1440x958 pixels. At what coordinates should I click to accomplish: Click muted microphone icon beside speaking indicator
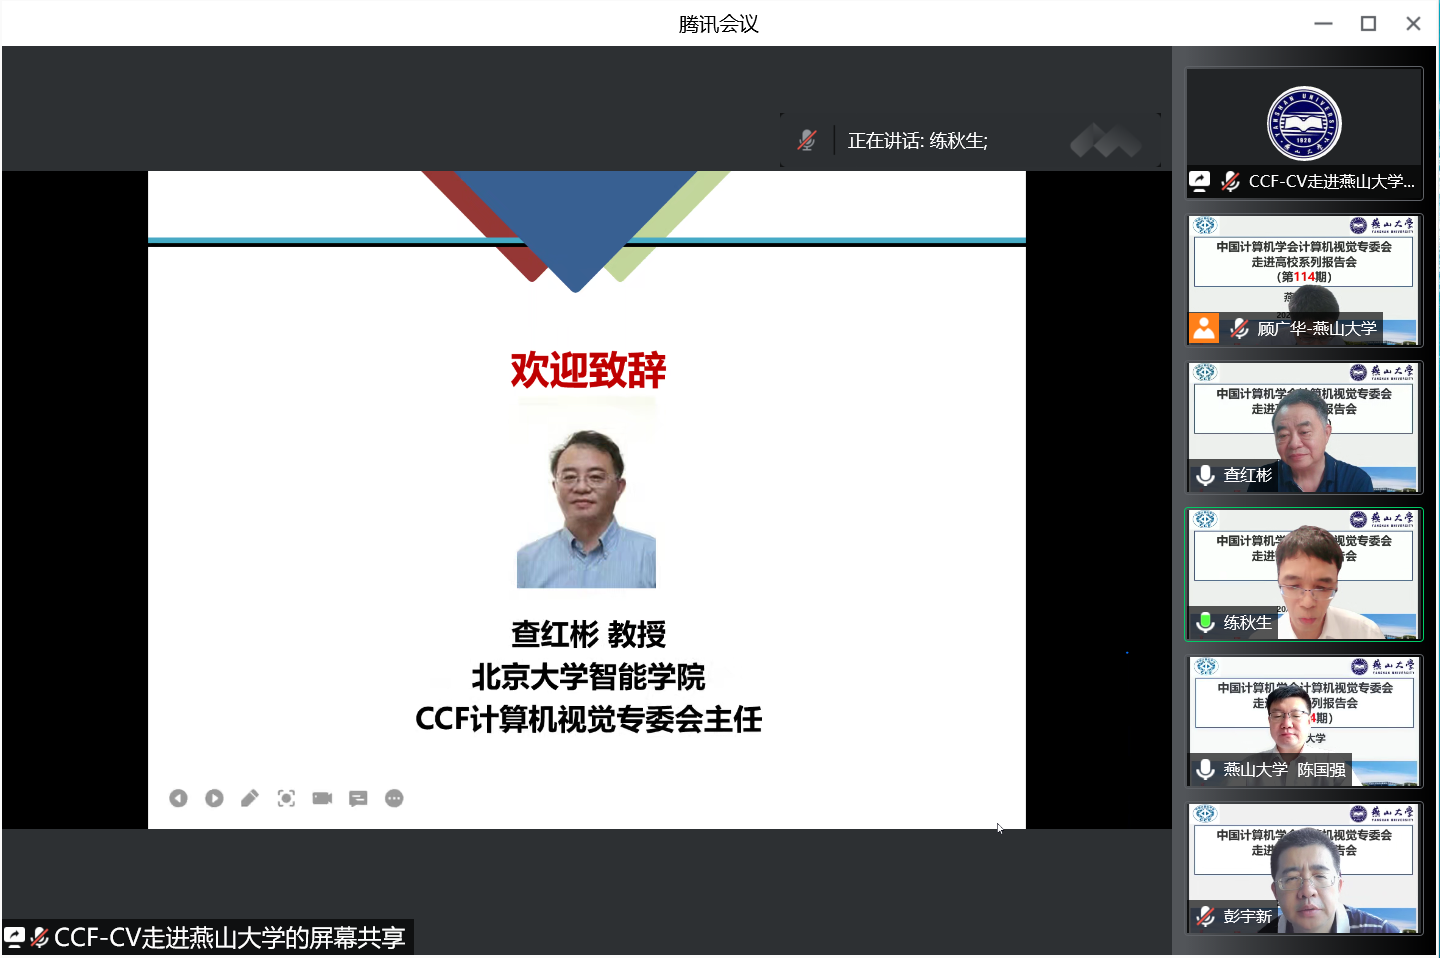807,141
